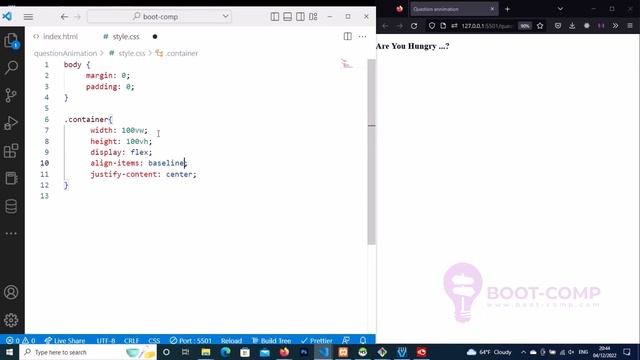The height and width of the screenshot is (360, 640).
Task: Open the Source Control view
Action: coord(11,95)
